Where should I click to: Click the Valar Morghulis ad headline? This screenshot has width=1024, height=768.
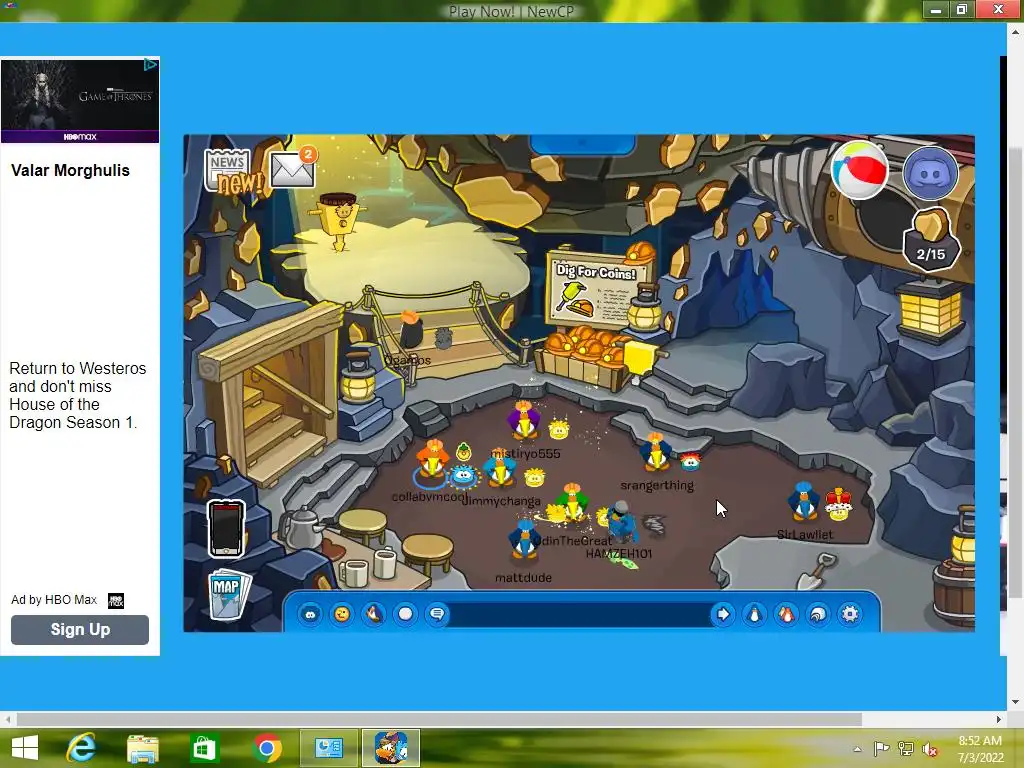tap(71, 170)
